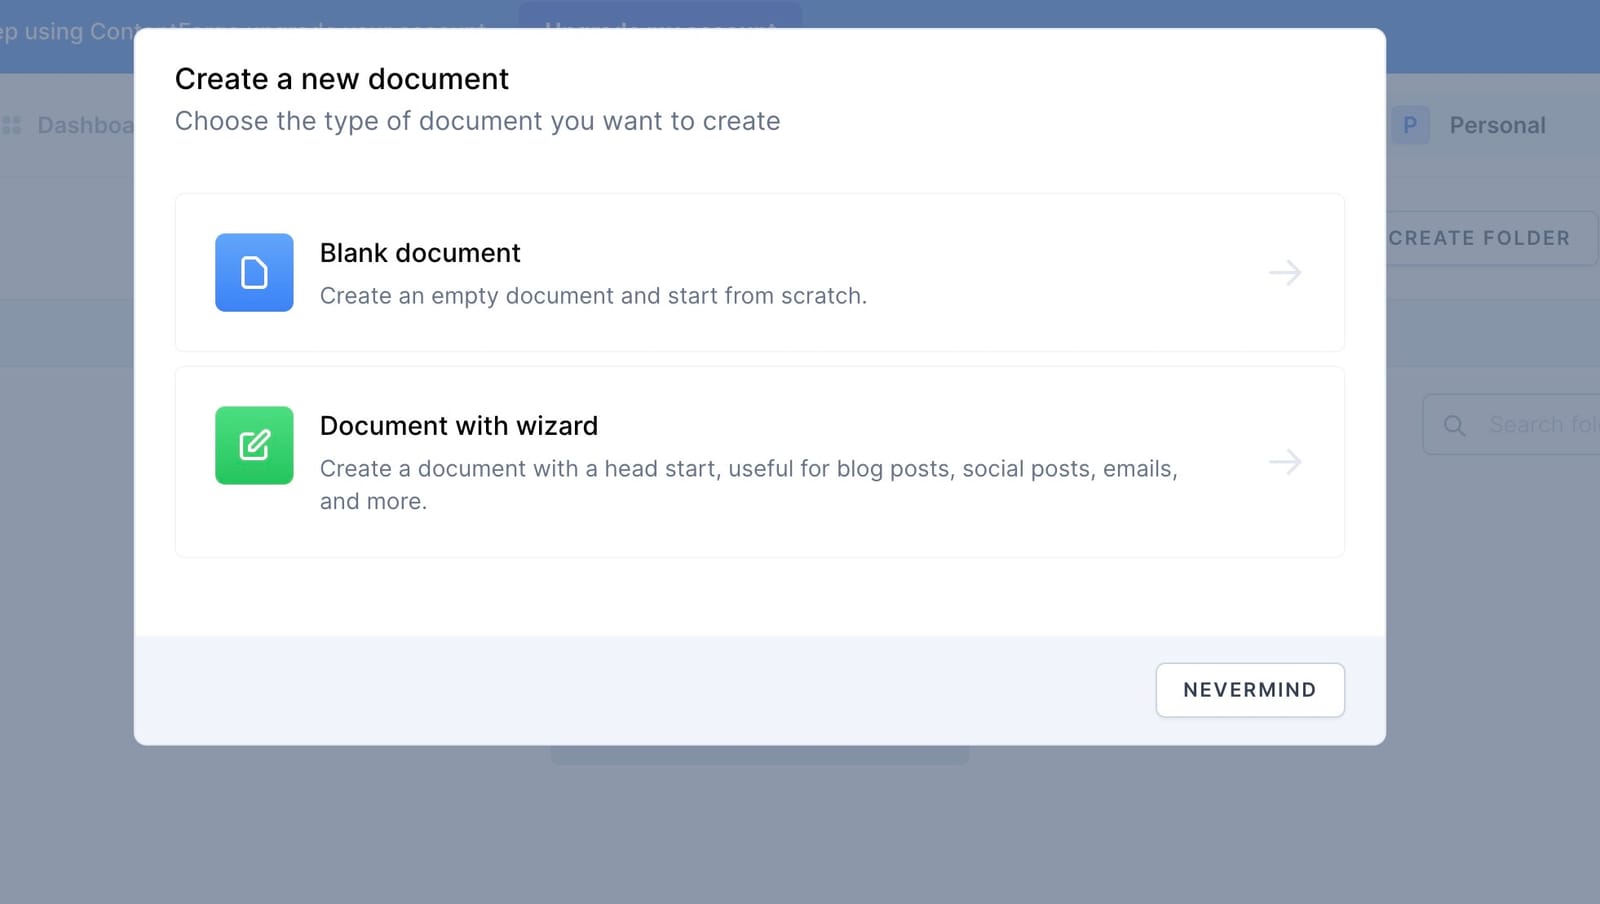Click the Dashboard grid icon
The width and height of the screenshot is (1600, 904).
coord(12,125)
